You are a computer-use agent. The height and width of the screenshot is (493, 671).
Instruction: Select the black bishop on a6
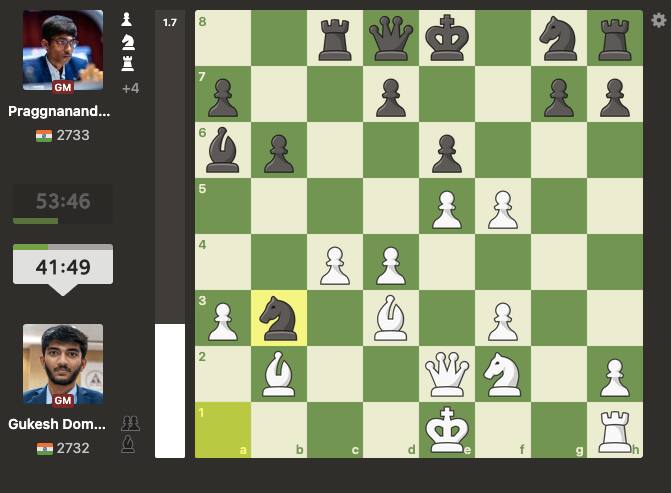pos(223,150)
